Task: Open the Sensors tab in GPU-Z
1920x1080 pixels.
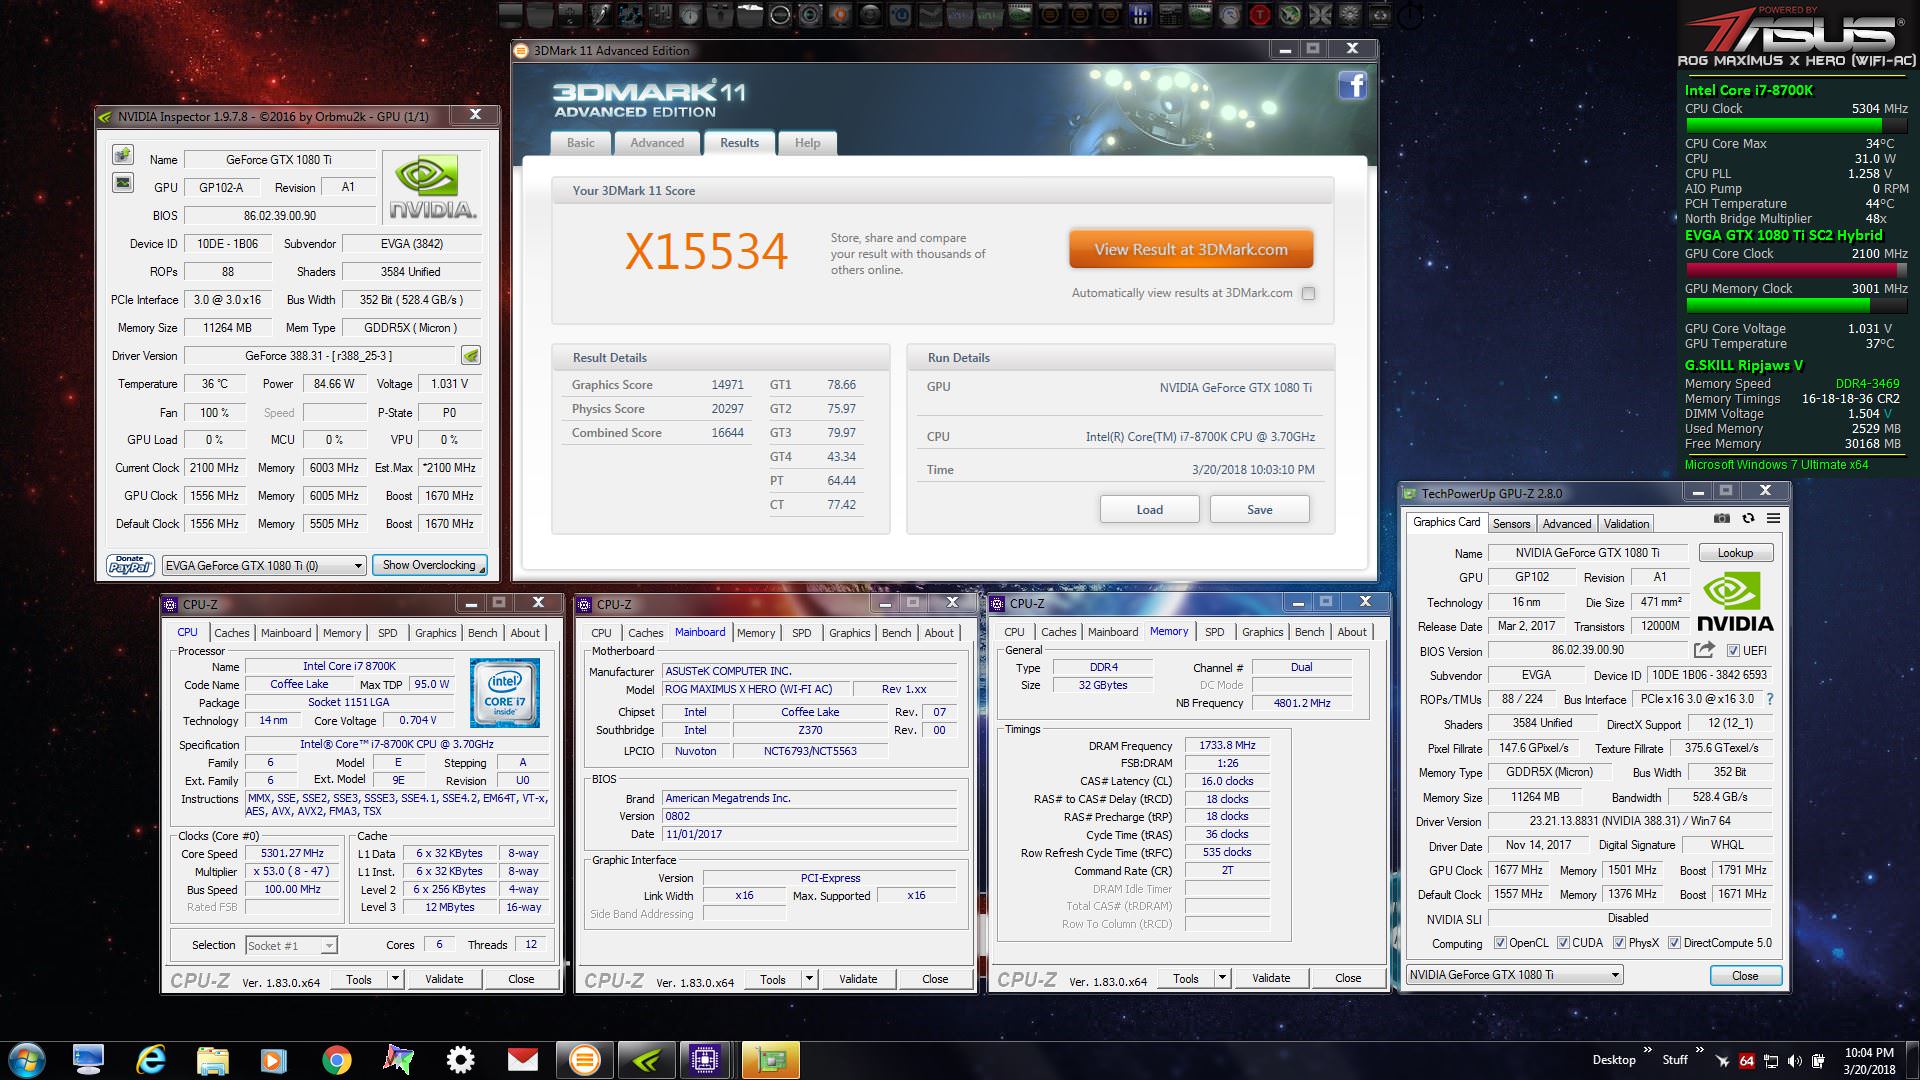Action: (x=1511, y=524)
